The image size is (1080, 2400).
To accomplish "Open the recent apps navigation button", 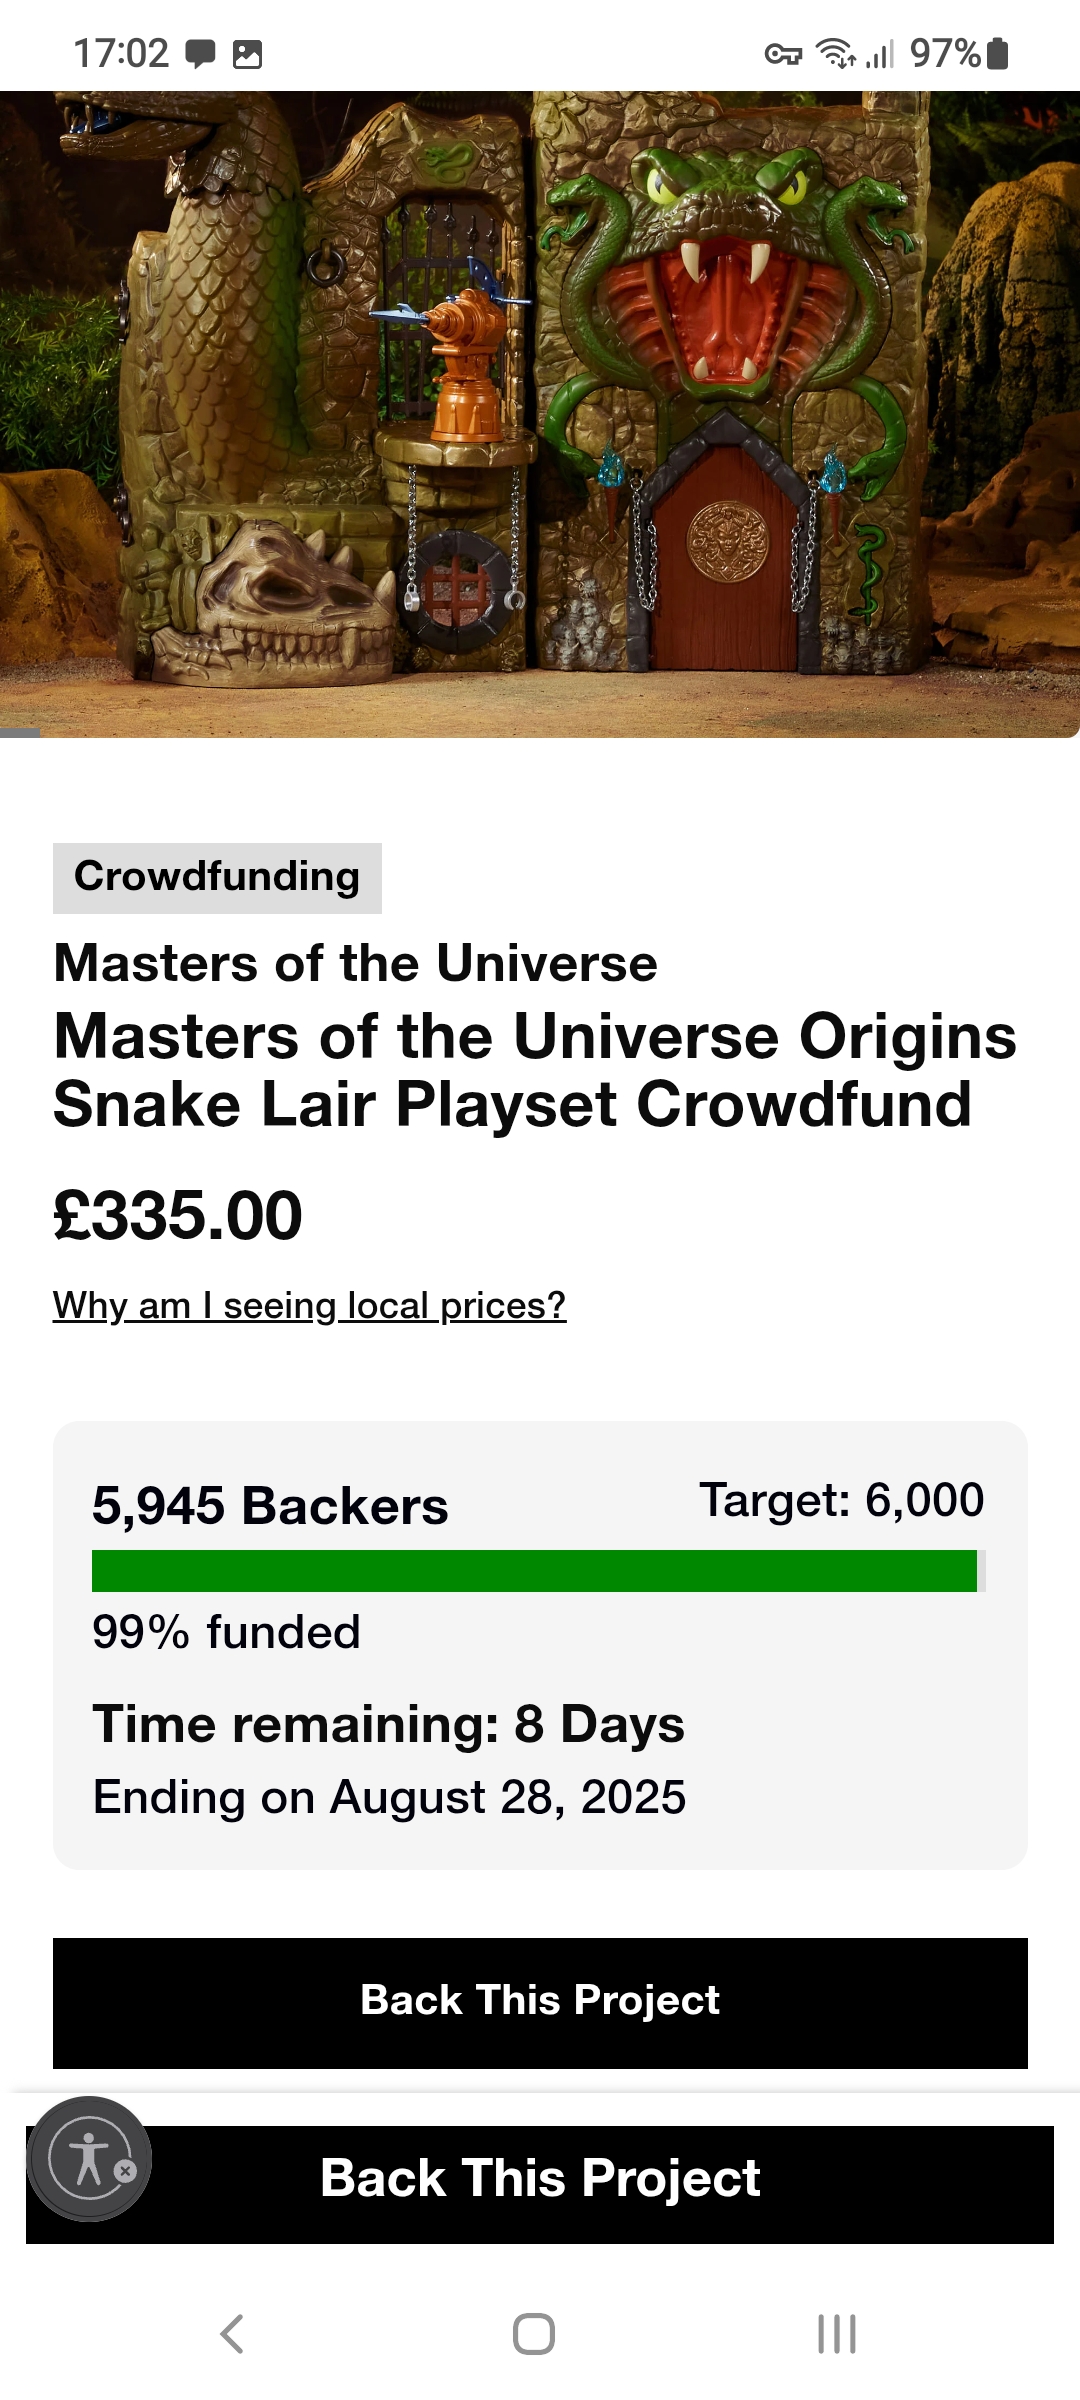I will pos(836,2334).
